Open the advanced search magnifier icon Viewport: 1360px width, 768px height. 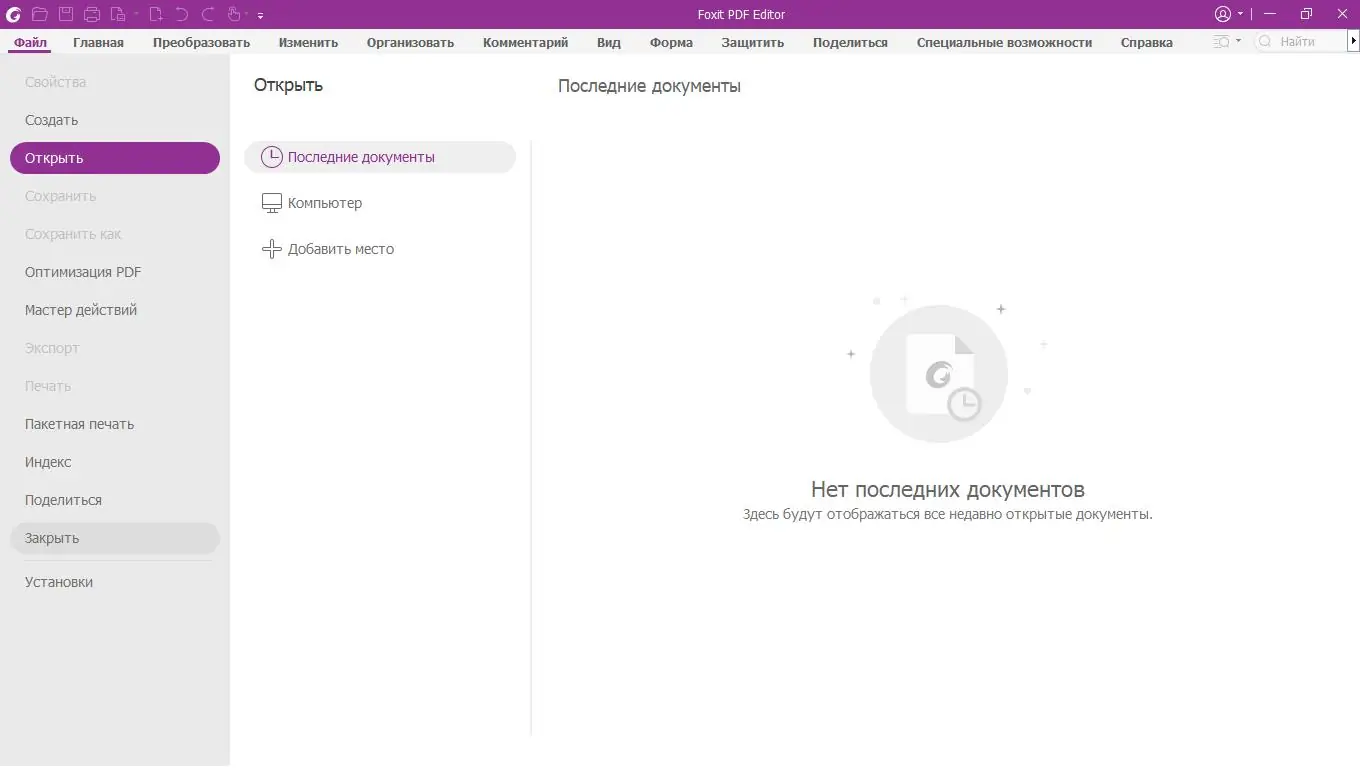point(1221,41)
